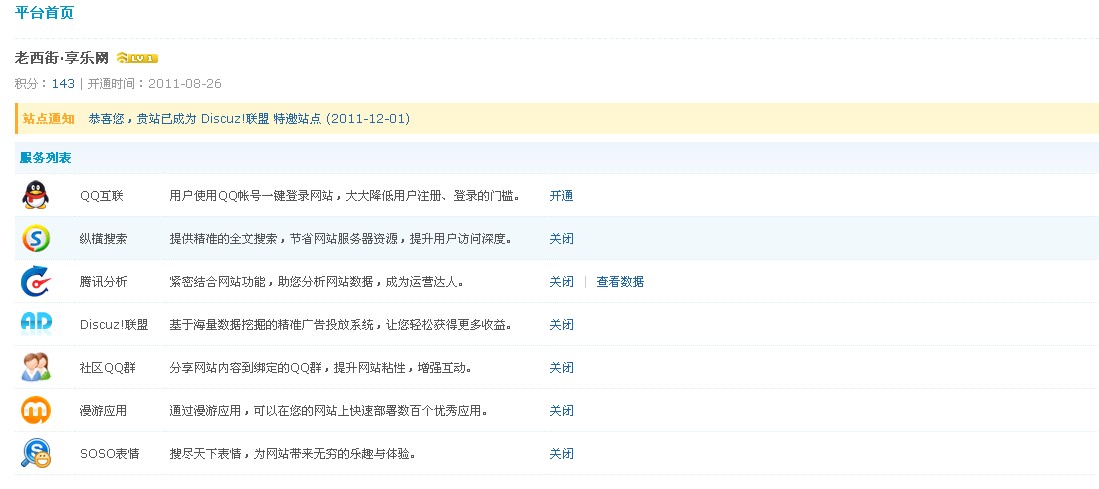
Task: Click the QQ penguin icon
Action: coord(35,195)
